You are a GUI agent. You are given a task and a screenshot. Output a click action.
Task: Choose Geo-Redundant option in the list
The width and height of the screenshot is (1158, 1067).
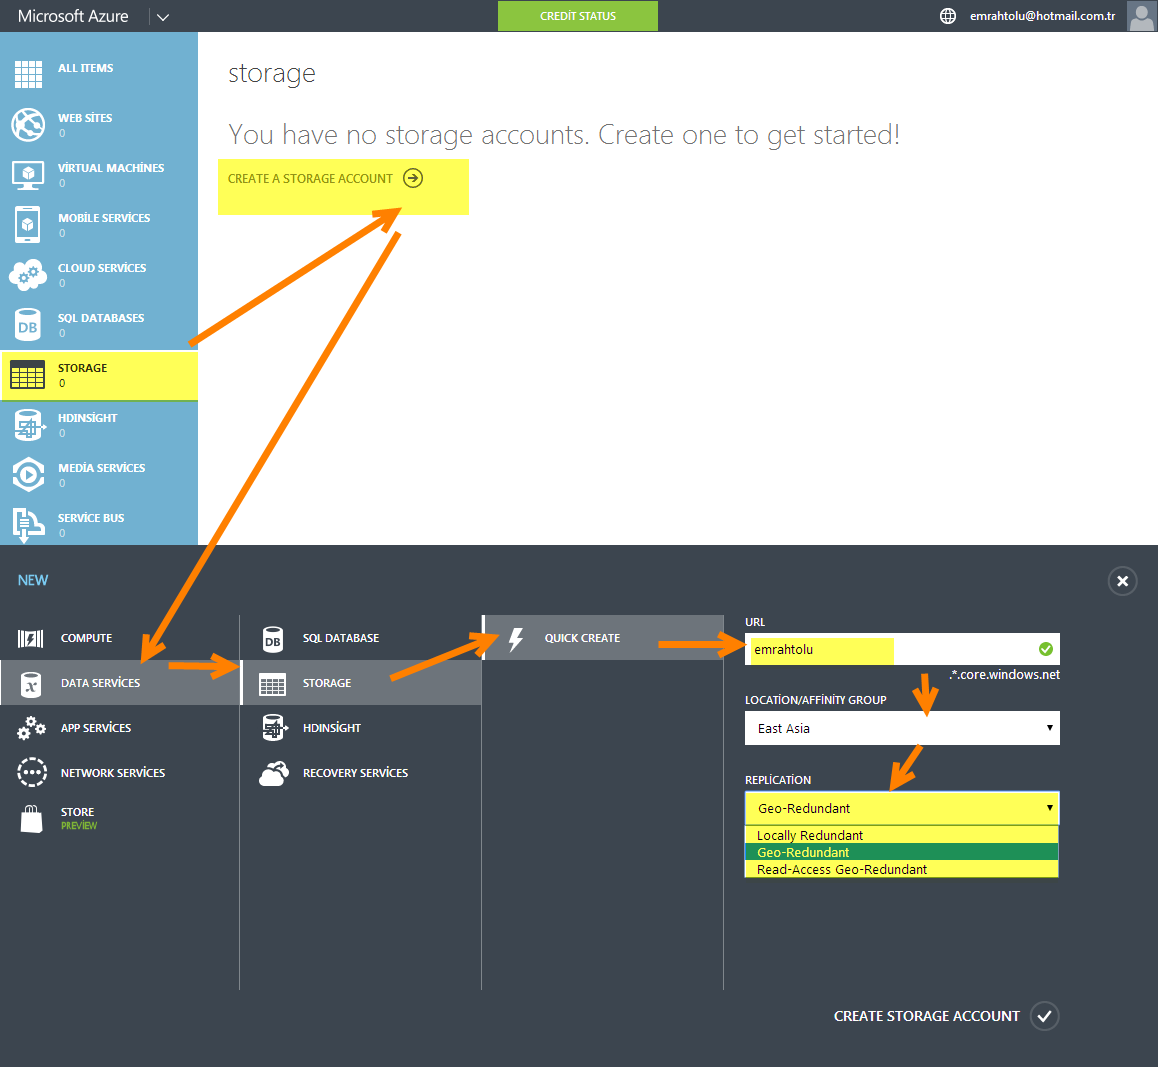pos(902,852)
